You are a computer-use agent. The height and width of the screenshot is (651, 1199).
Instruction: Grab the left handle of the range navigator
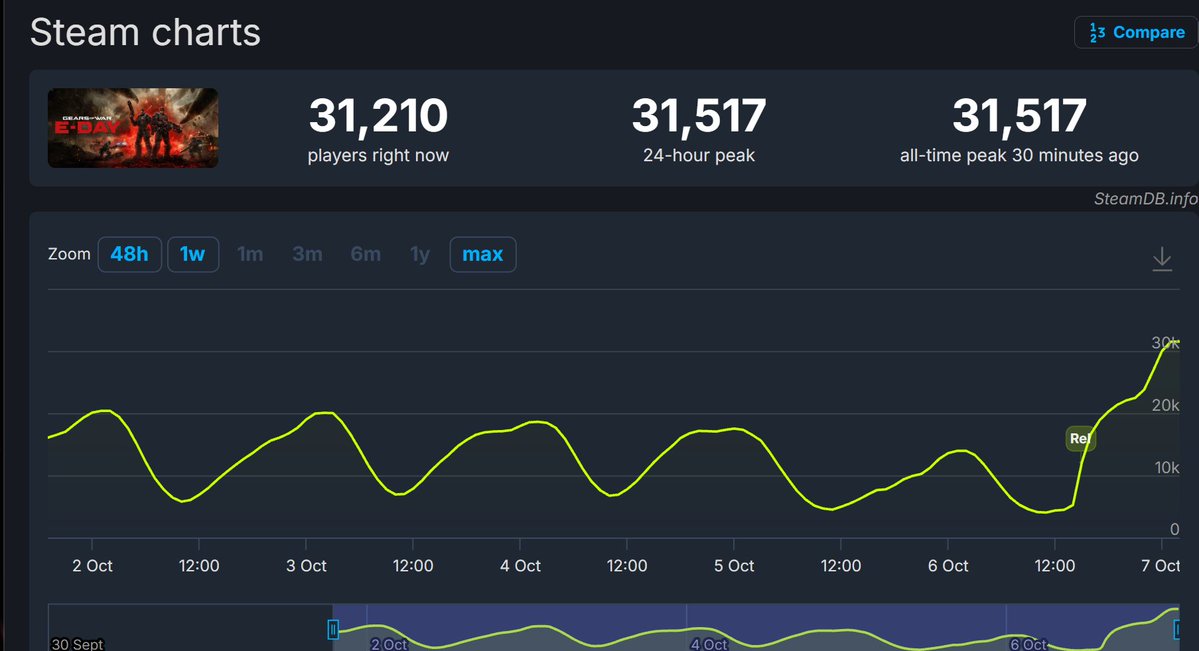[333, 629]
